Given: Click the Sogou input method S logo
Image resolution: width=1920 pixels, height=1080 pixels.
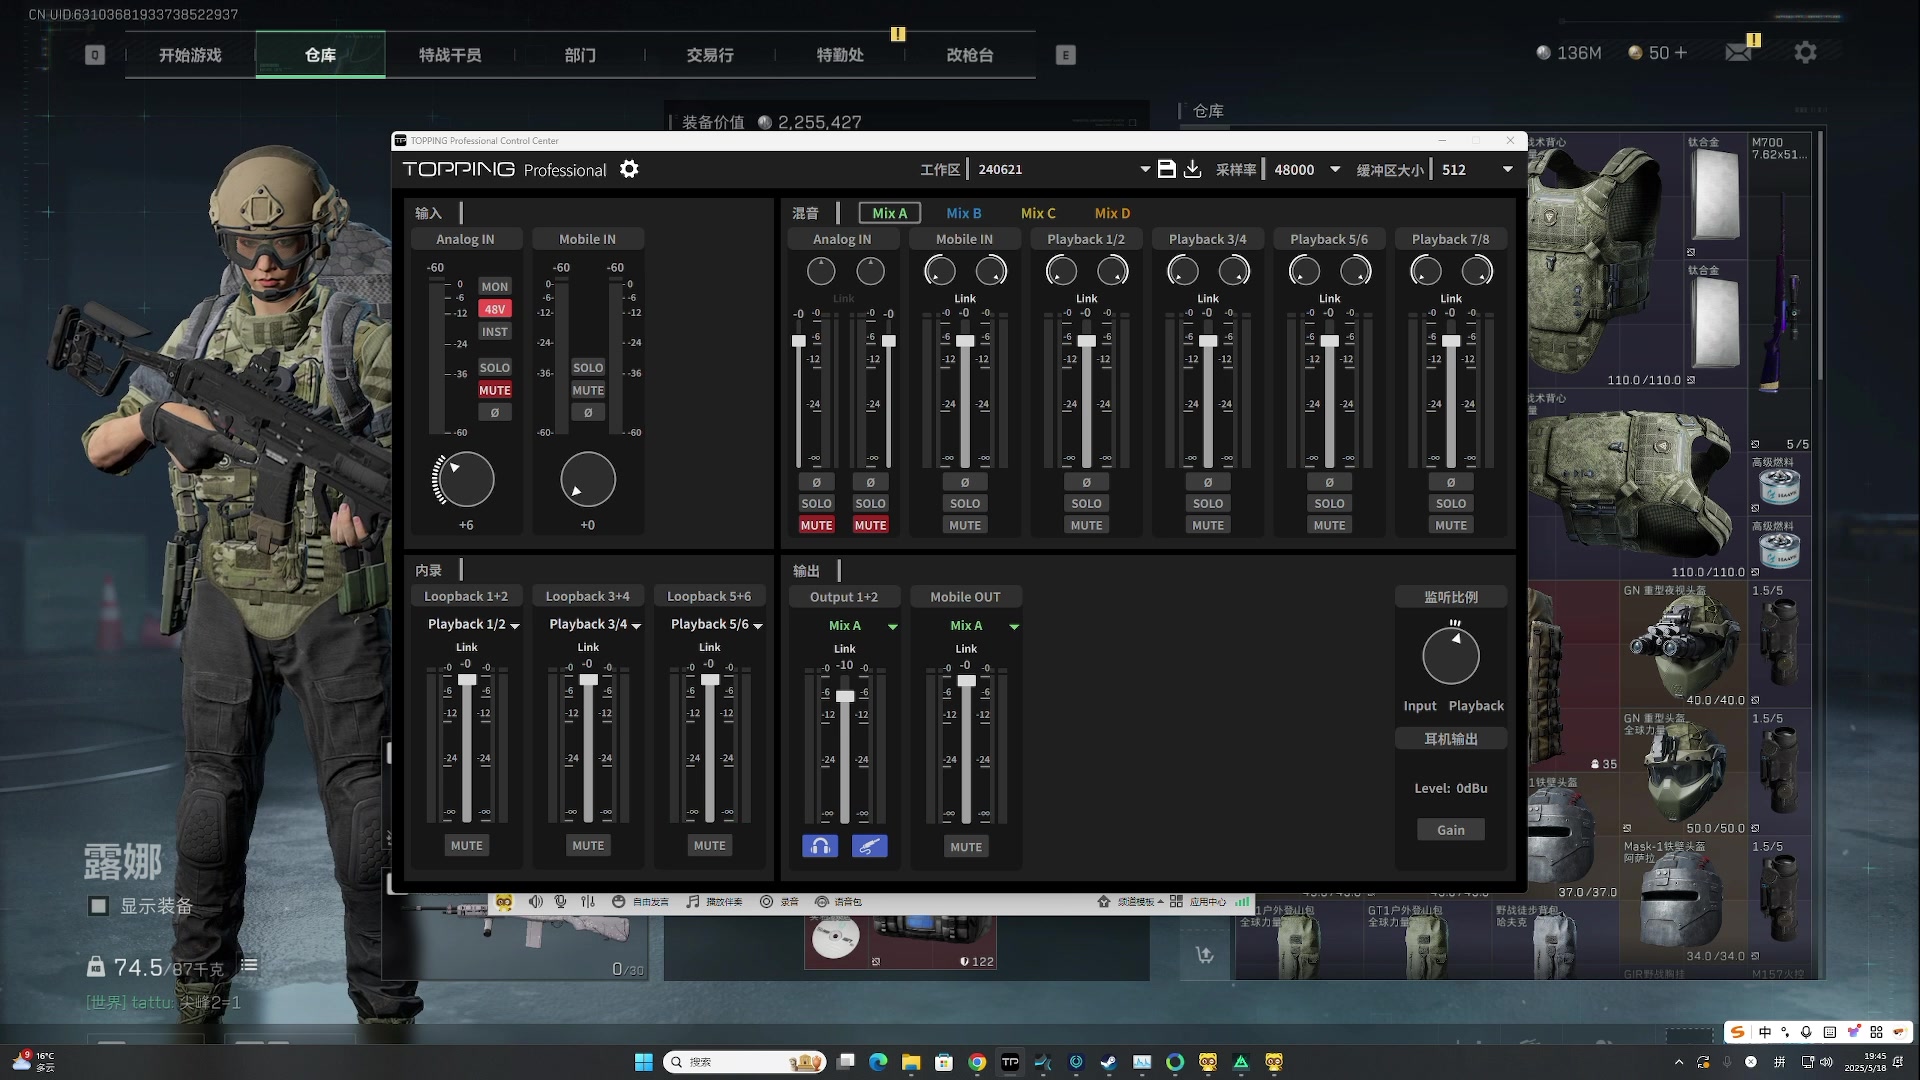Looking at the screenshot, I should click(x=1738, y=1032).
